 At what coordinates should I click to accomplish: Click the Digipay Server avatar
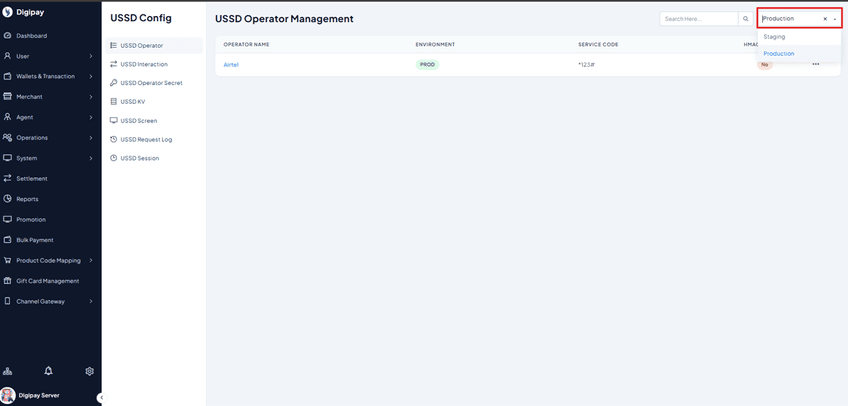(x=8, y=395)
